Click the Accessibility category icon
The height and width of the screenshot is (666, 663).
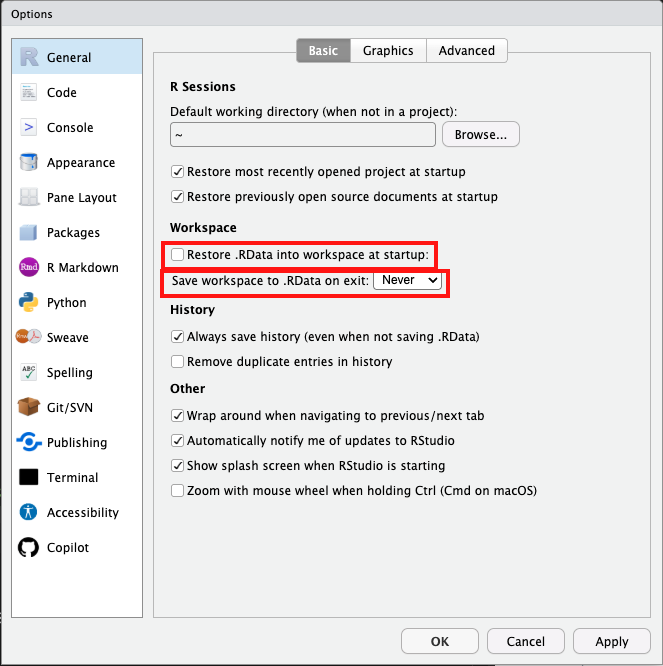click(29, 513)
